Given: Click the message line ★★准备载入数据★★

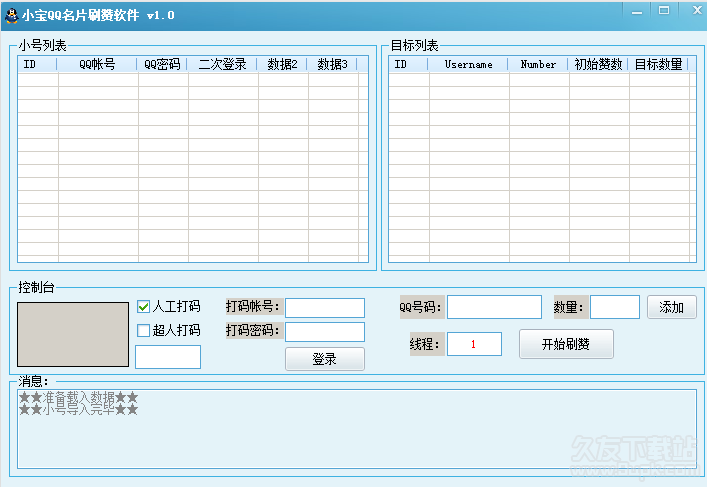Looking at the screenshot, I should pyautogui.click(x=78, y=398).
